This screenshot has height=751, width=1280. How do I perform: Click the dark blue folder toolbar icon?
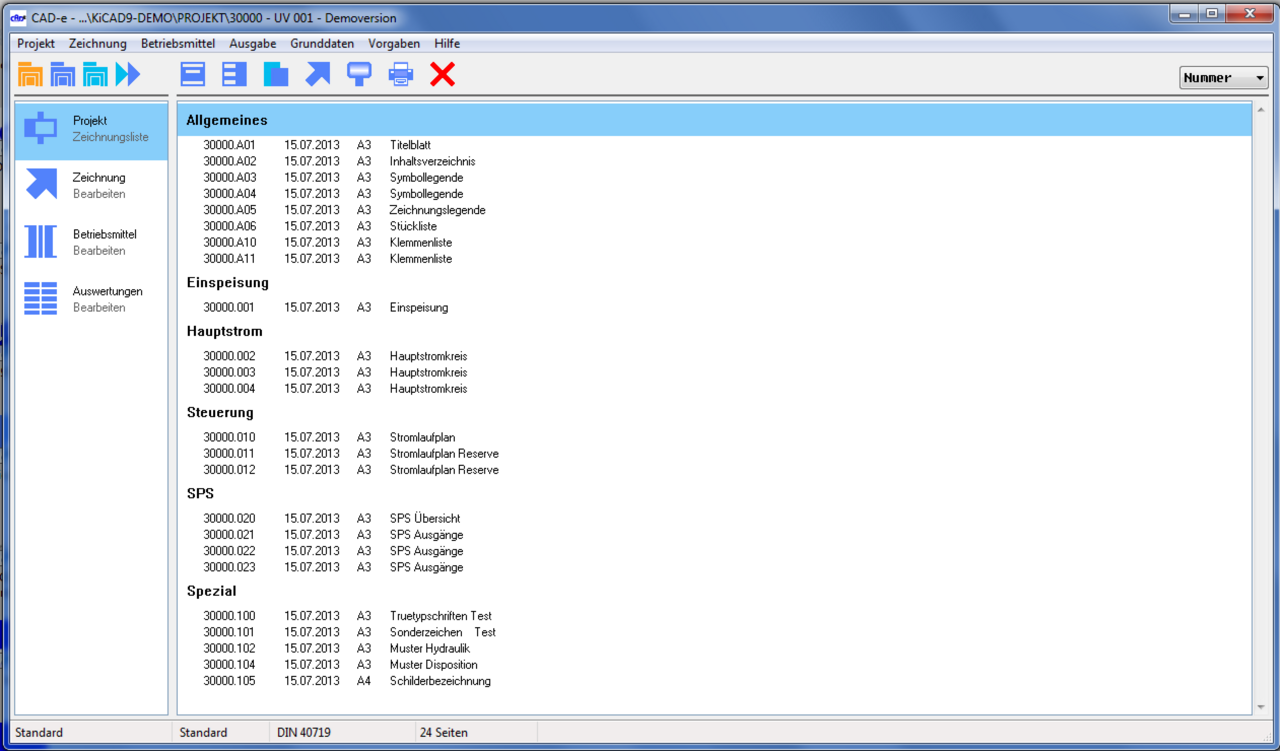point(63,75)
